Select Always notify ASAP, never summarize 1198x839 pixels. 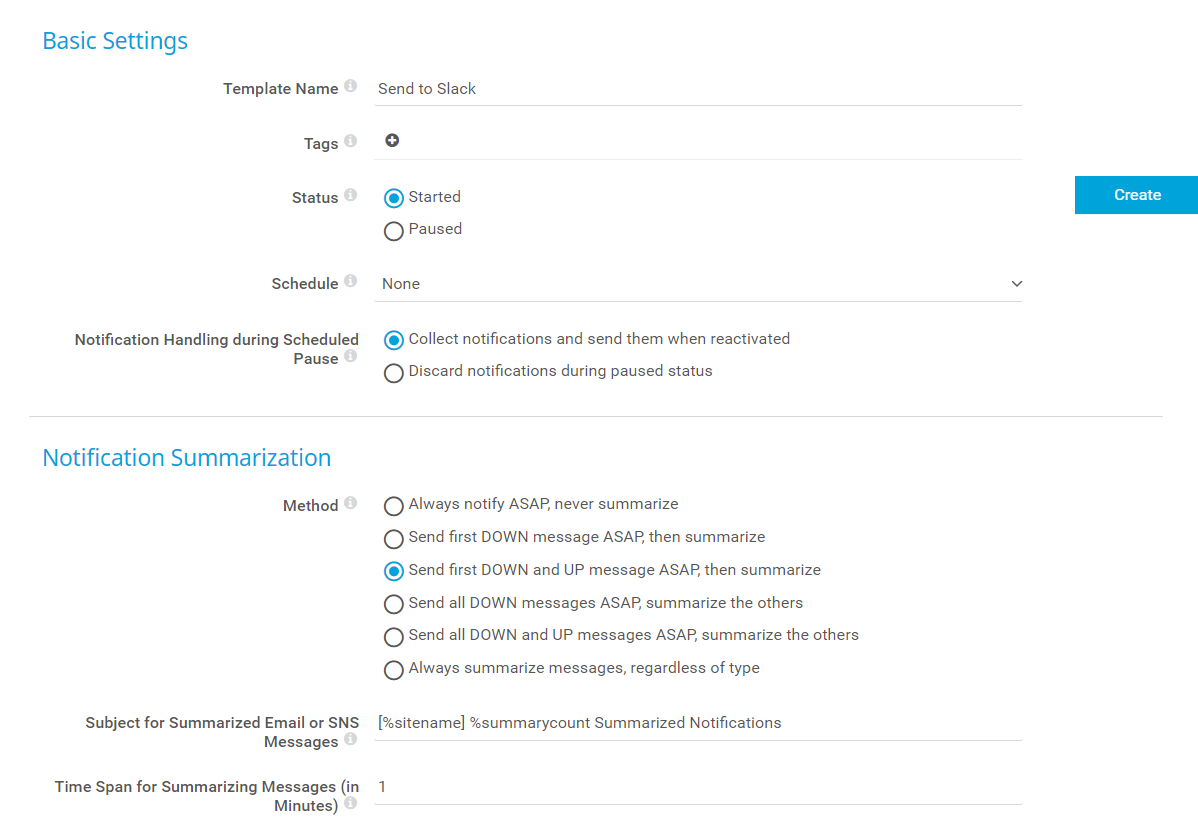click(394, 505)
